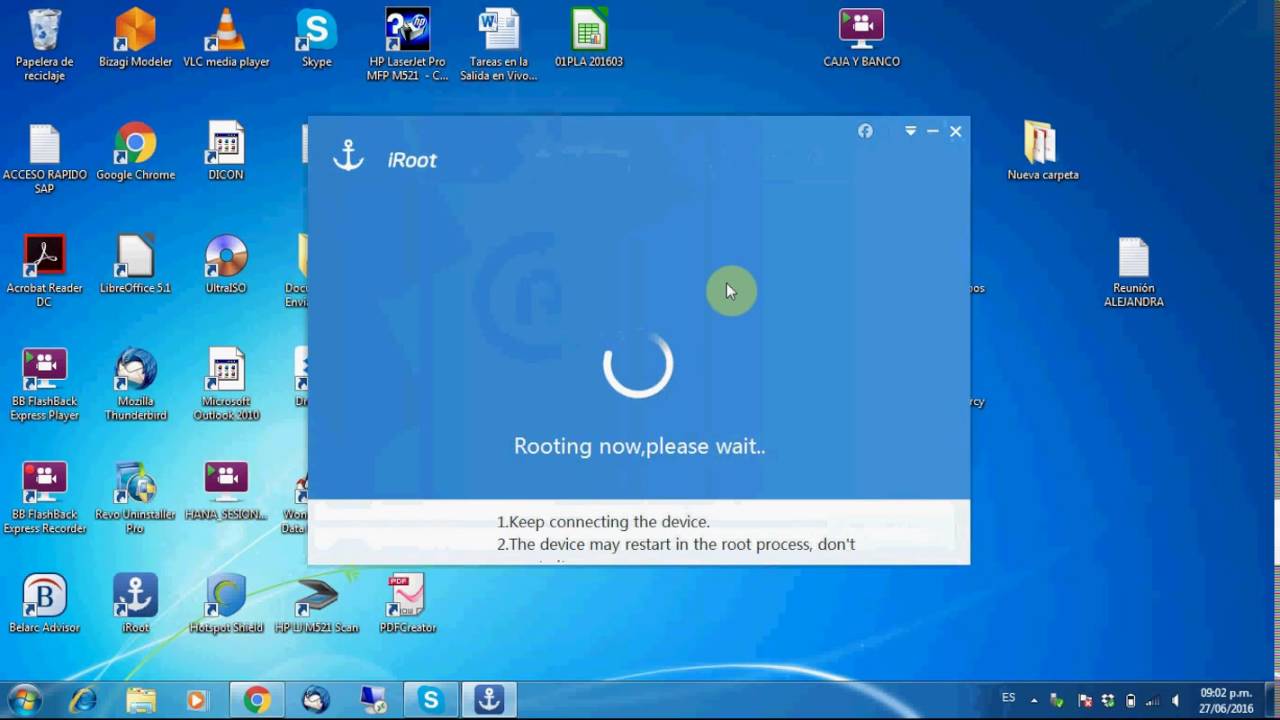Open HP LJ M521 Scan desktop shortcut

pyautogui.click(x=317, y=605)
